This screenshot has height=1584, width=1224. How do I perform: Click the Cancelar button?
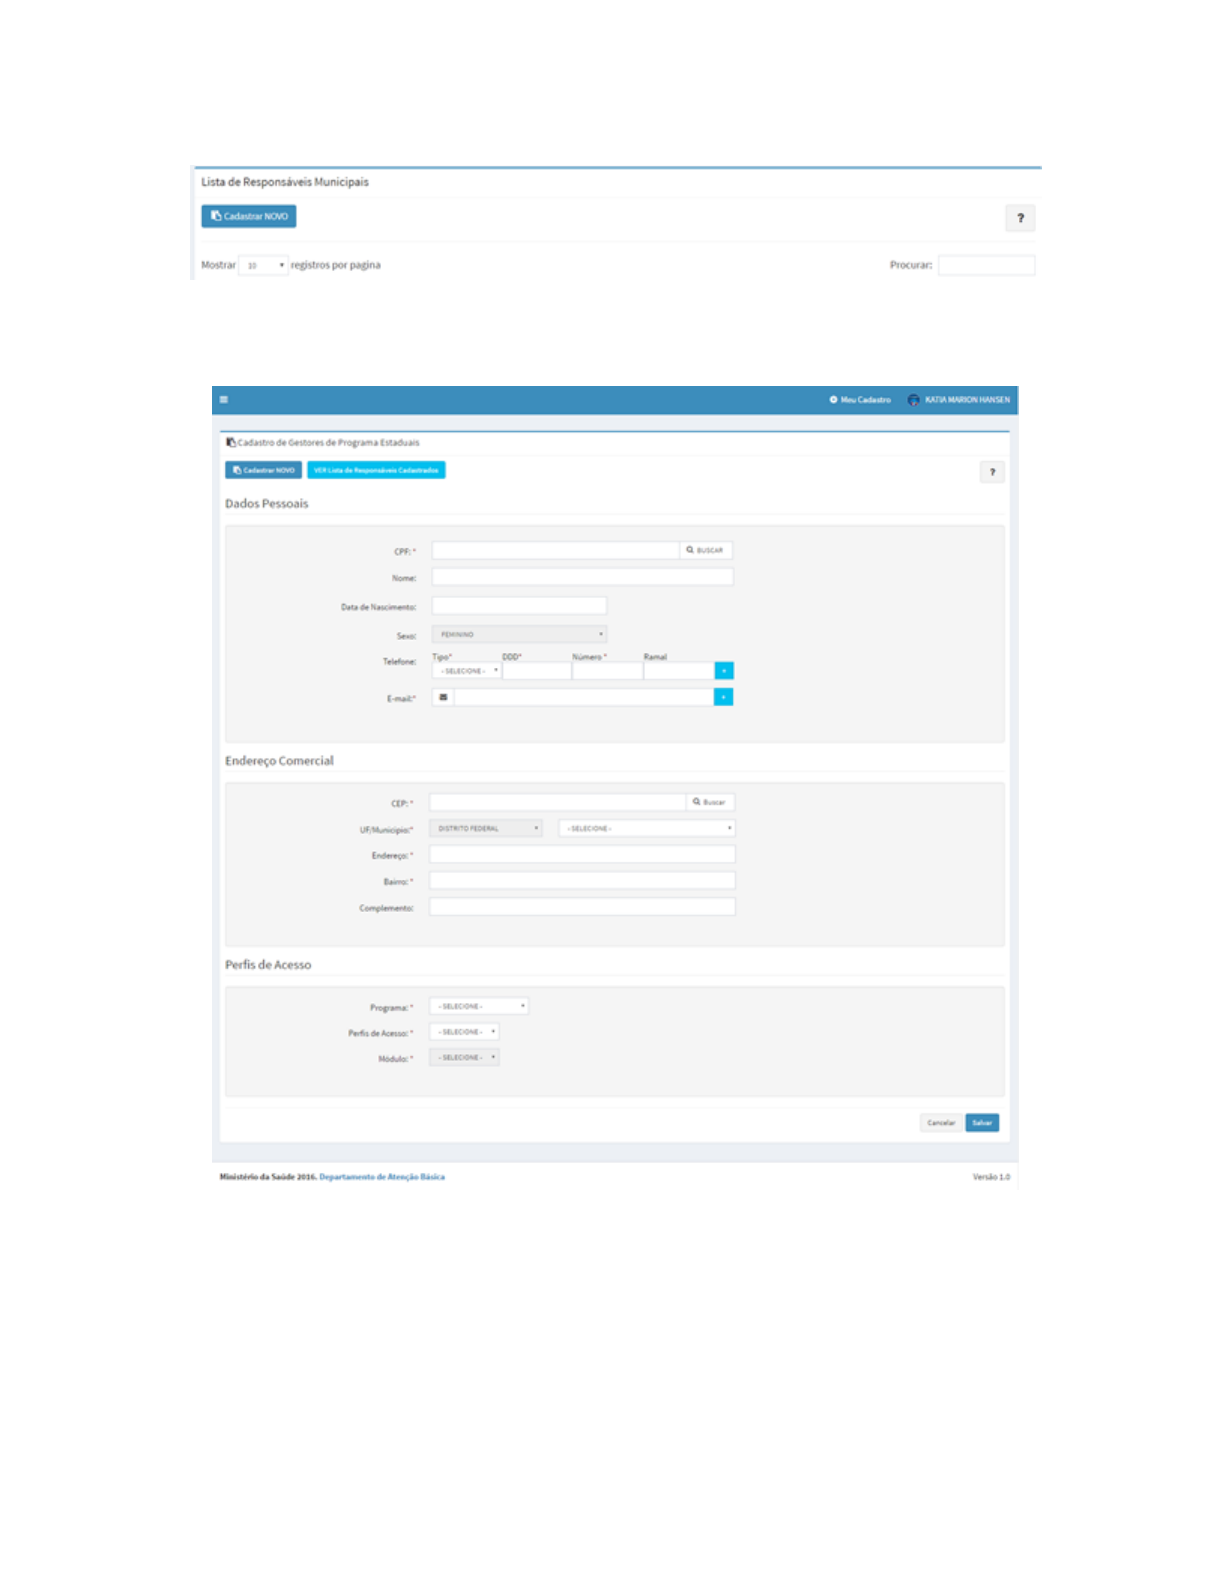[x=941, y=1123]
